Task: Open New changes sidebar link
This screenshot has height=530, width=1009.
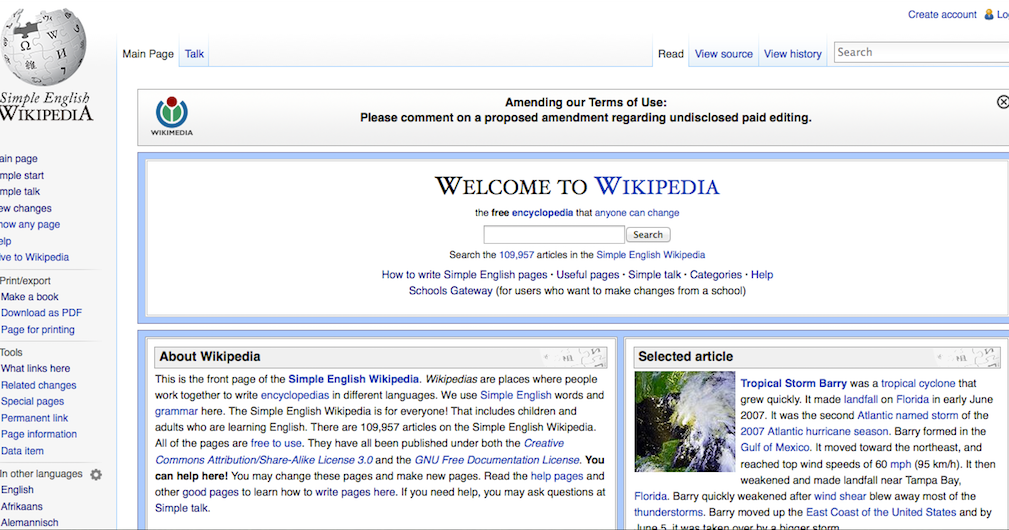Action: pos(26,208)
